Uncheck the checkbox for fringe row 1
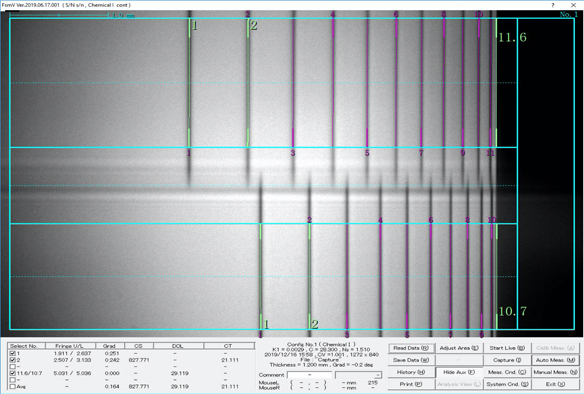Viewport: 584px width, 394px height. point(13,353)
